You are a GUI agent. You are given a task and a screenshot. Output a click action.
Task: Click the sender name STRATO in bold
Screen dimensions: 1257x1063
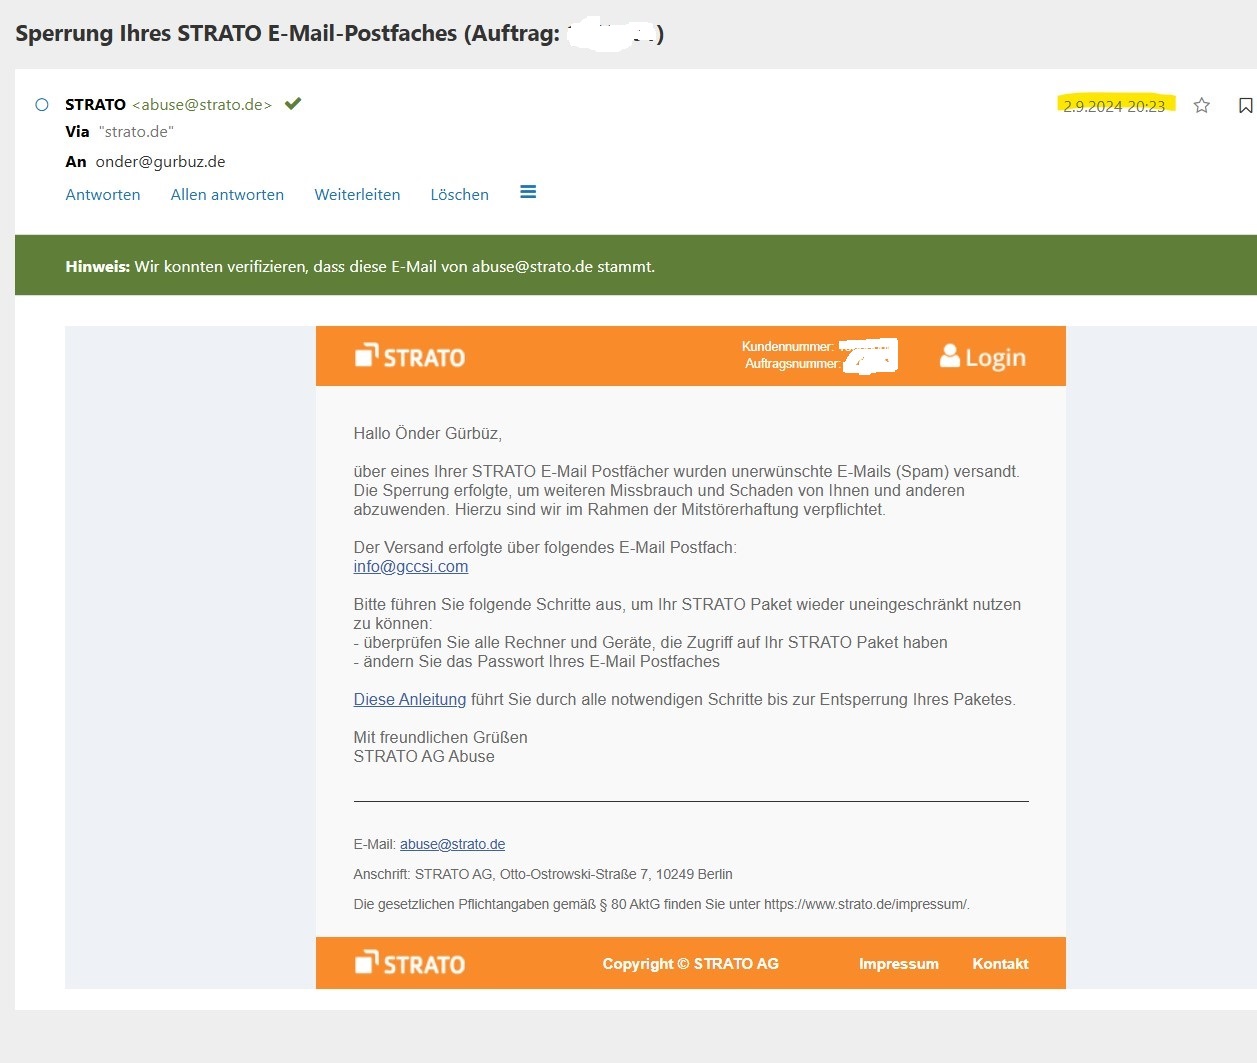pyautogui.click(x=95, y=105)
